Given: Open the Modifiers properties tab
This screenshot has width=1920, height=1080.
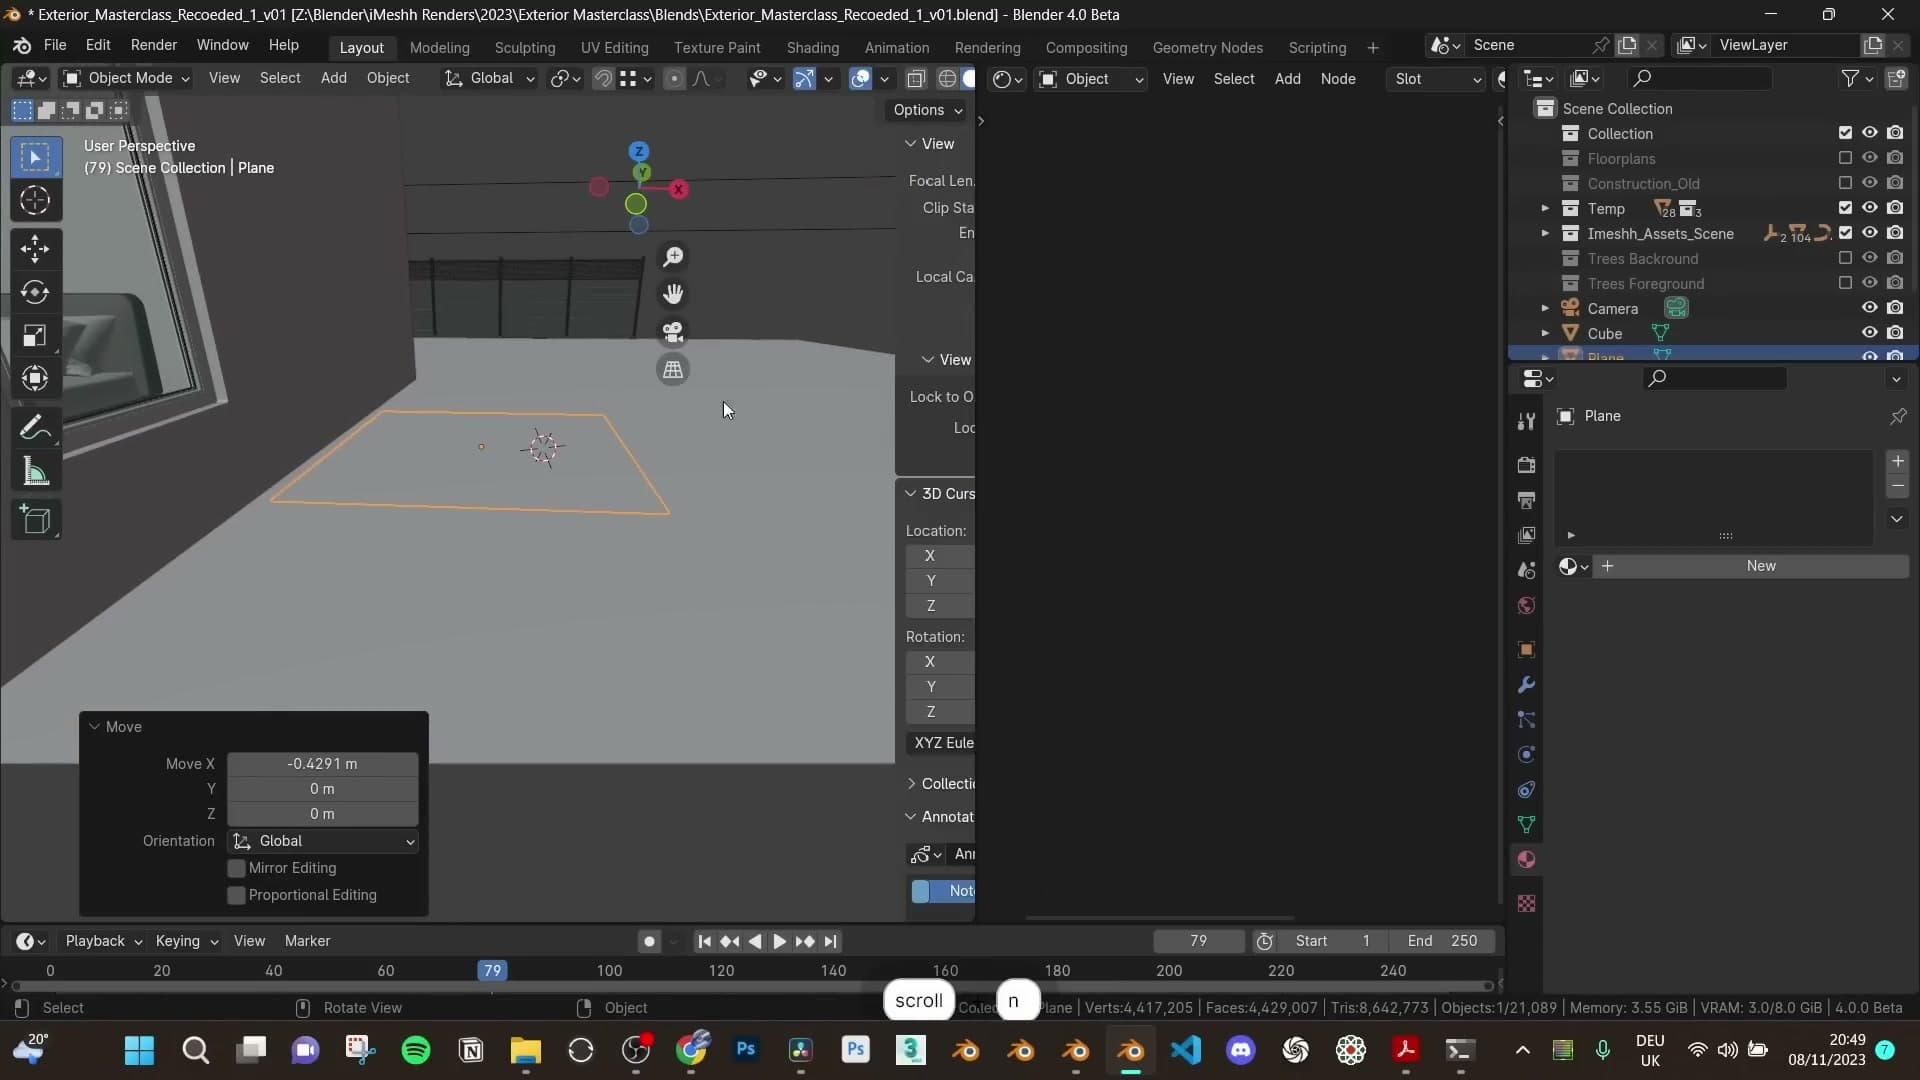Looking at the screenshot, I should tap(1526, 685).
